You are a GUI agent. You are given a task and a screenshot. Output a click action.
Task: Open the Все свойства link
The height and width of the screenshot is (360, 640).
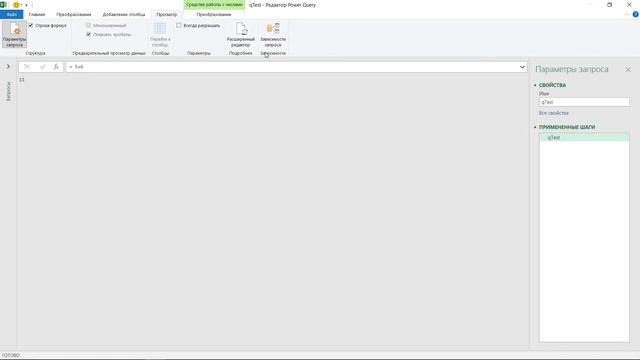pyautogui.click(x=553, y=113)
